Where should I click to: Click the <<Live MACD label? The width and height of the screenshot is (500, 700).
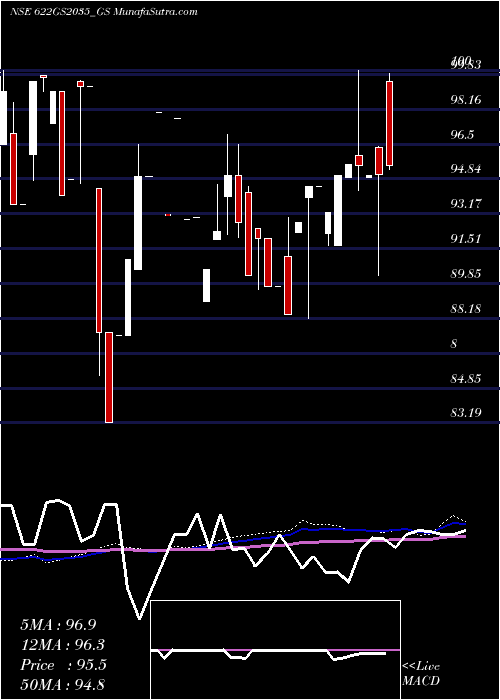pyautogui.click(x=421, y=674)
